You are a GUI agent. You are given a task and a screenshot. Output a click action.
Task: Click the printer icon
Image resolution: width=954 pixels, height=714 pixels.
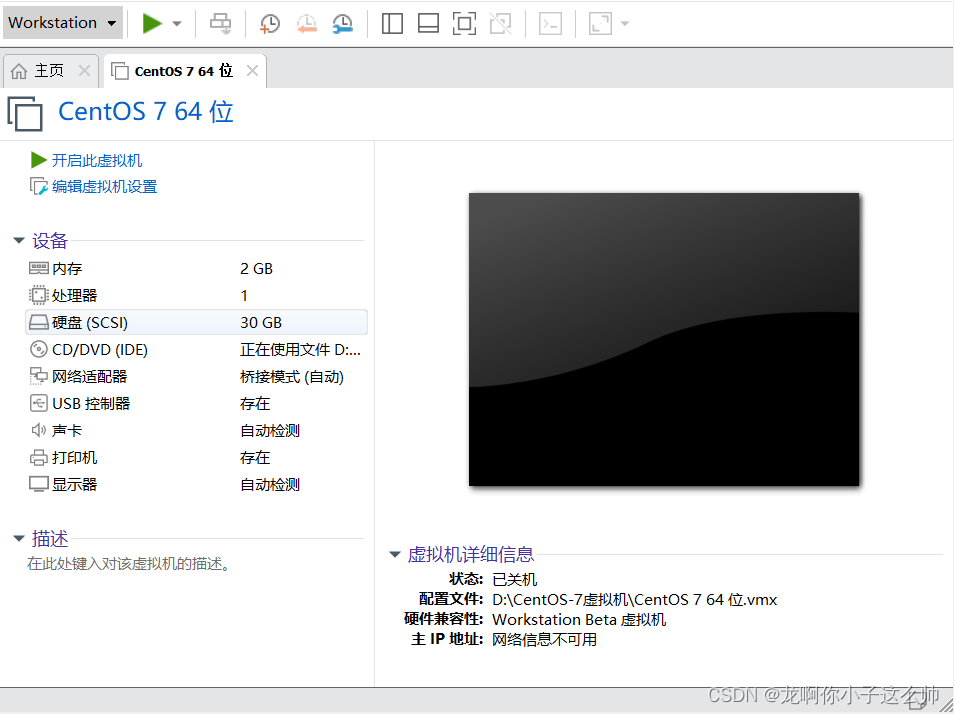pos(38,457)
